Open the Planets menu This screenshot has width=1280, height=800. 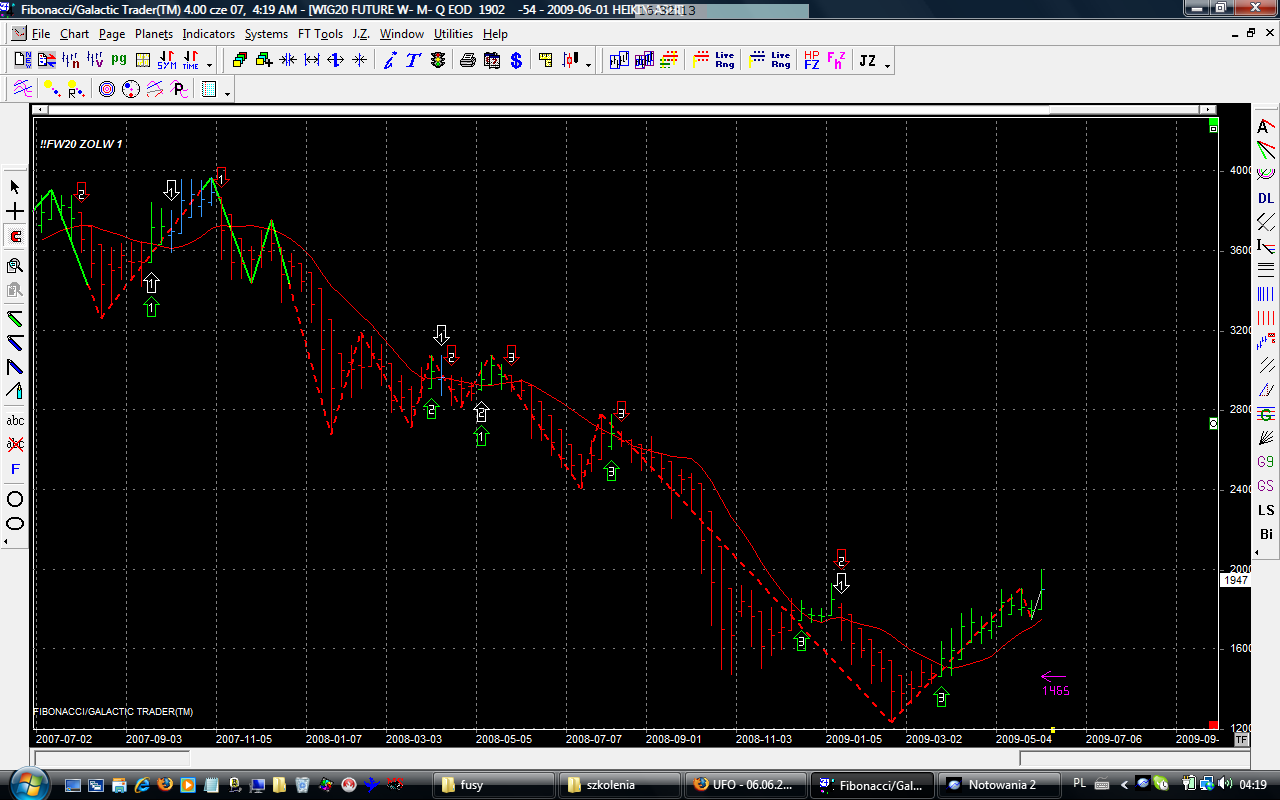(154, 34)
